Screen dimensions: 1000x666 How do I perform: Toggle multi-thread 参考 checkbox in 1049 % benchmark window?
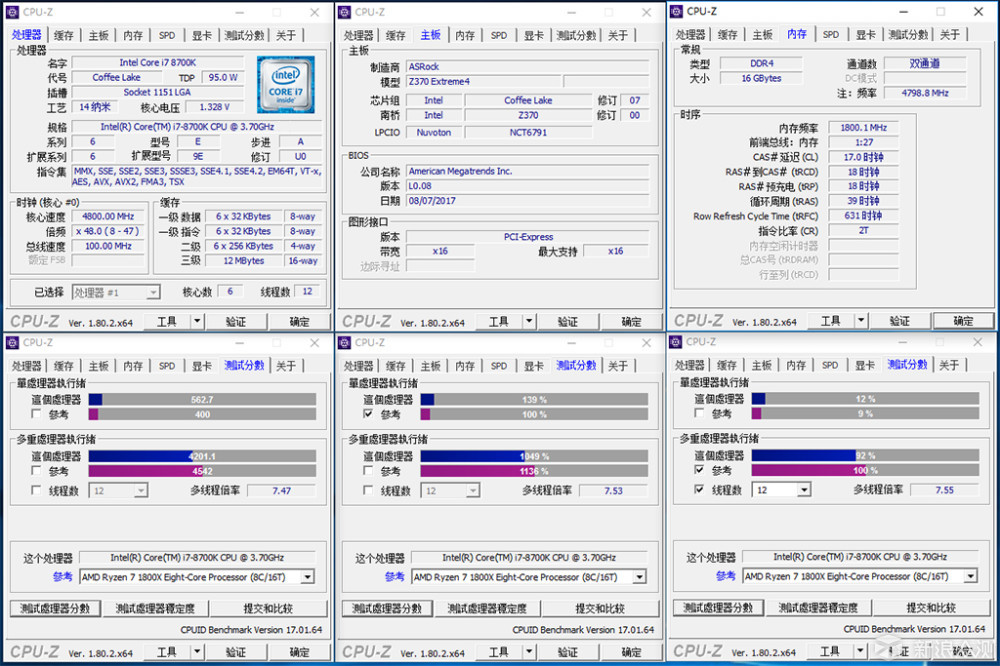click(368, 471)
